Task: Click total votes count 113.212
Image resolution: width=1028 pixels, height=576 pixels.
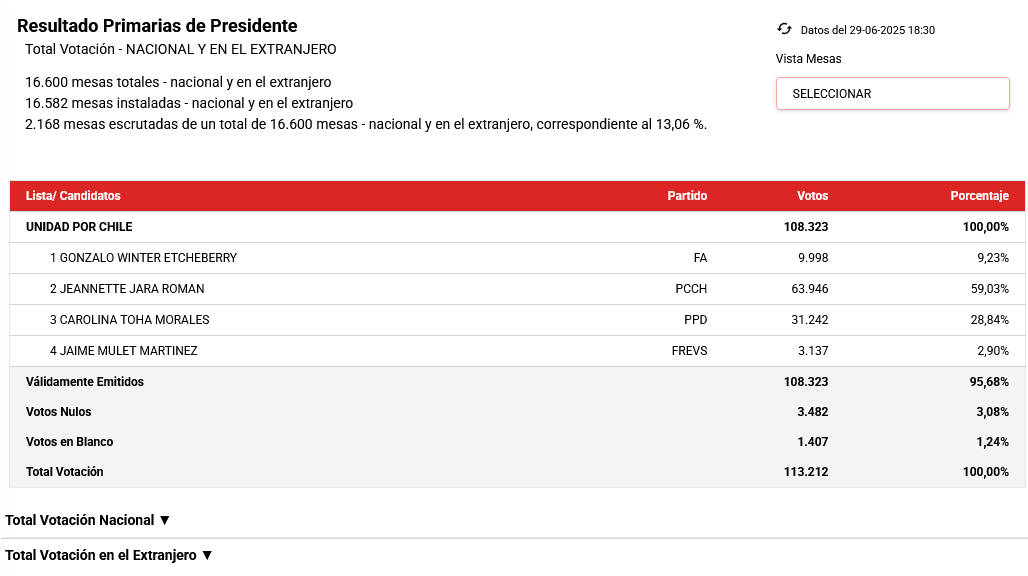Action: click(x=806, y=472)
